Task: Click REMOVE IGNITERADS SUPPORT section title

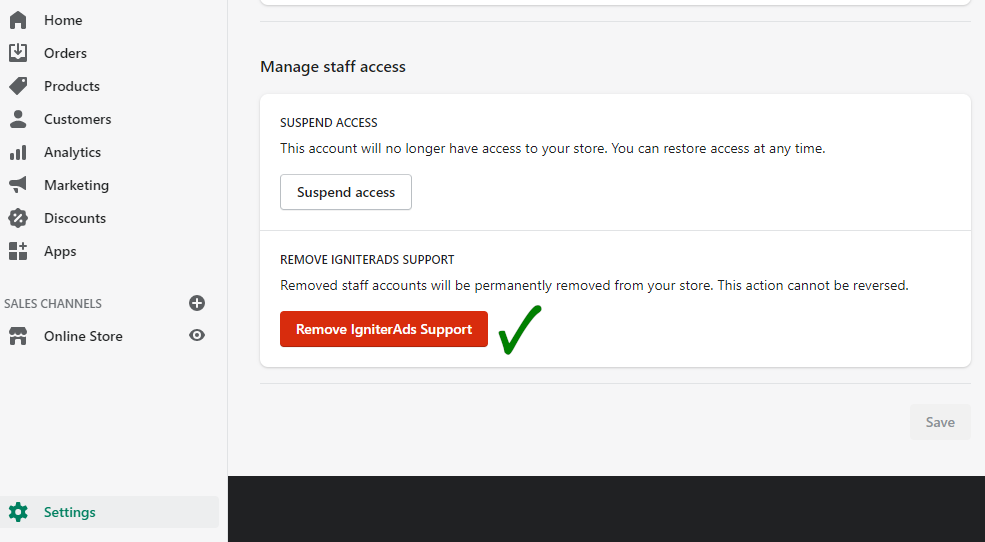Action: [367, 259]
